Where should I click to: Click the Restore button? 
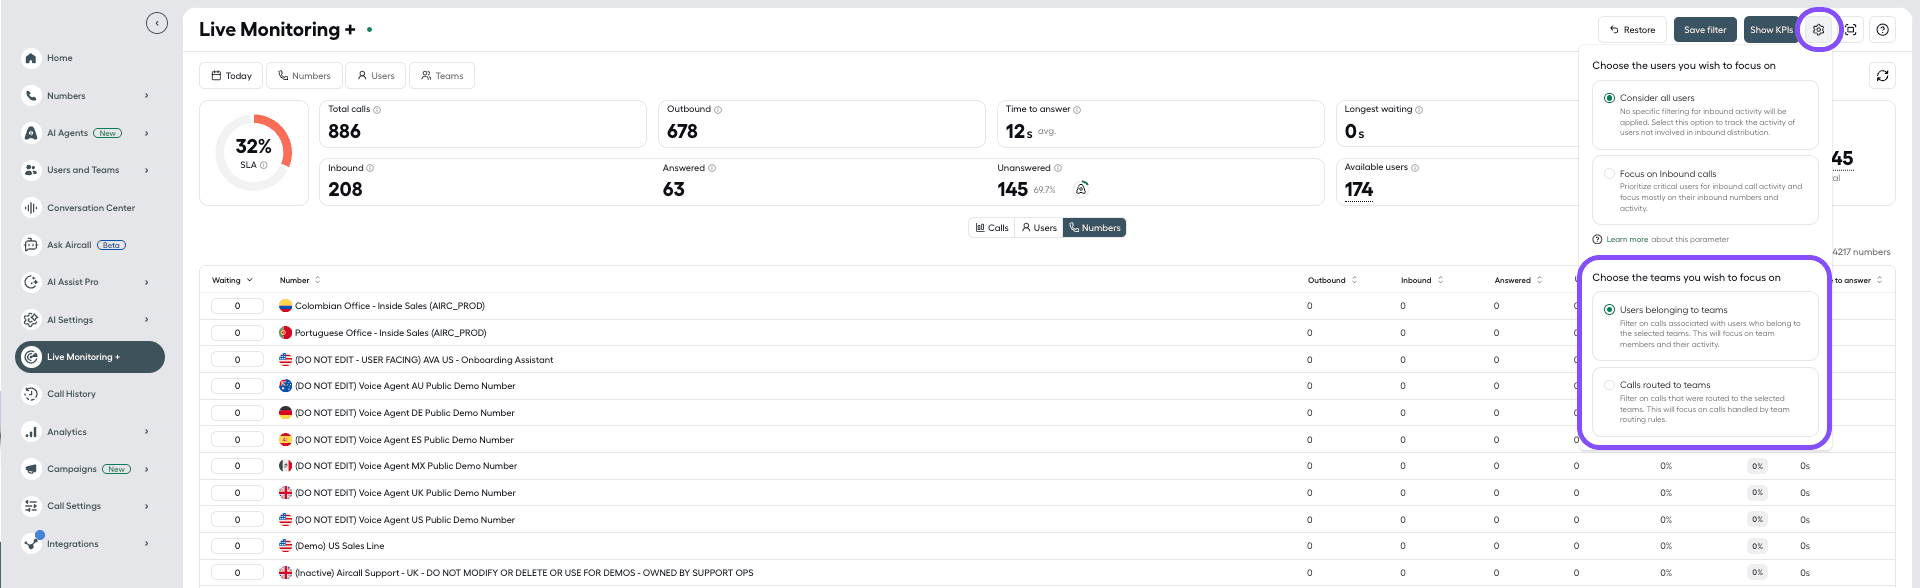click(x=1632, y=30)
